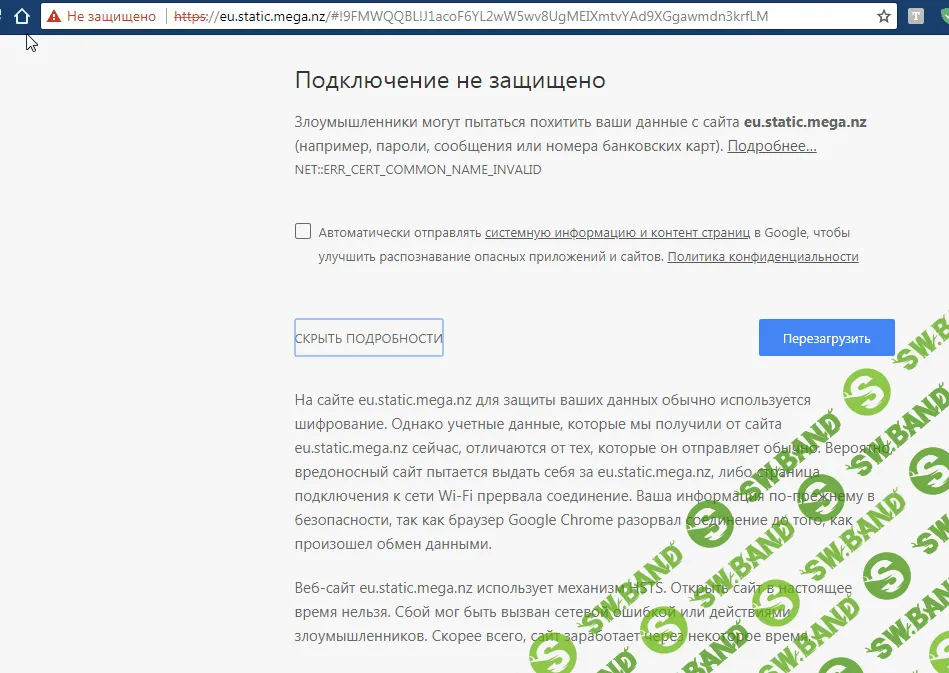Click the 'Подключение не защищено' heading
The width and height of the screenshot is (949, 673).
[x=450, y=80]
